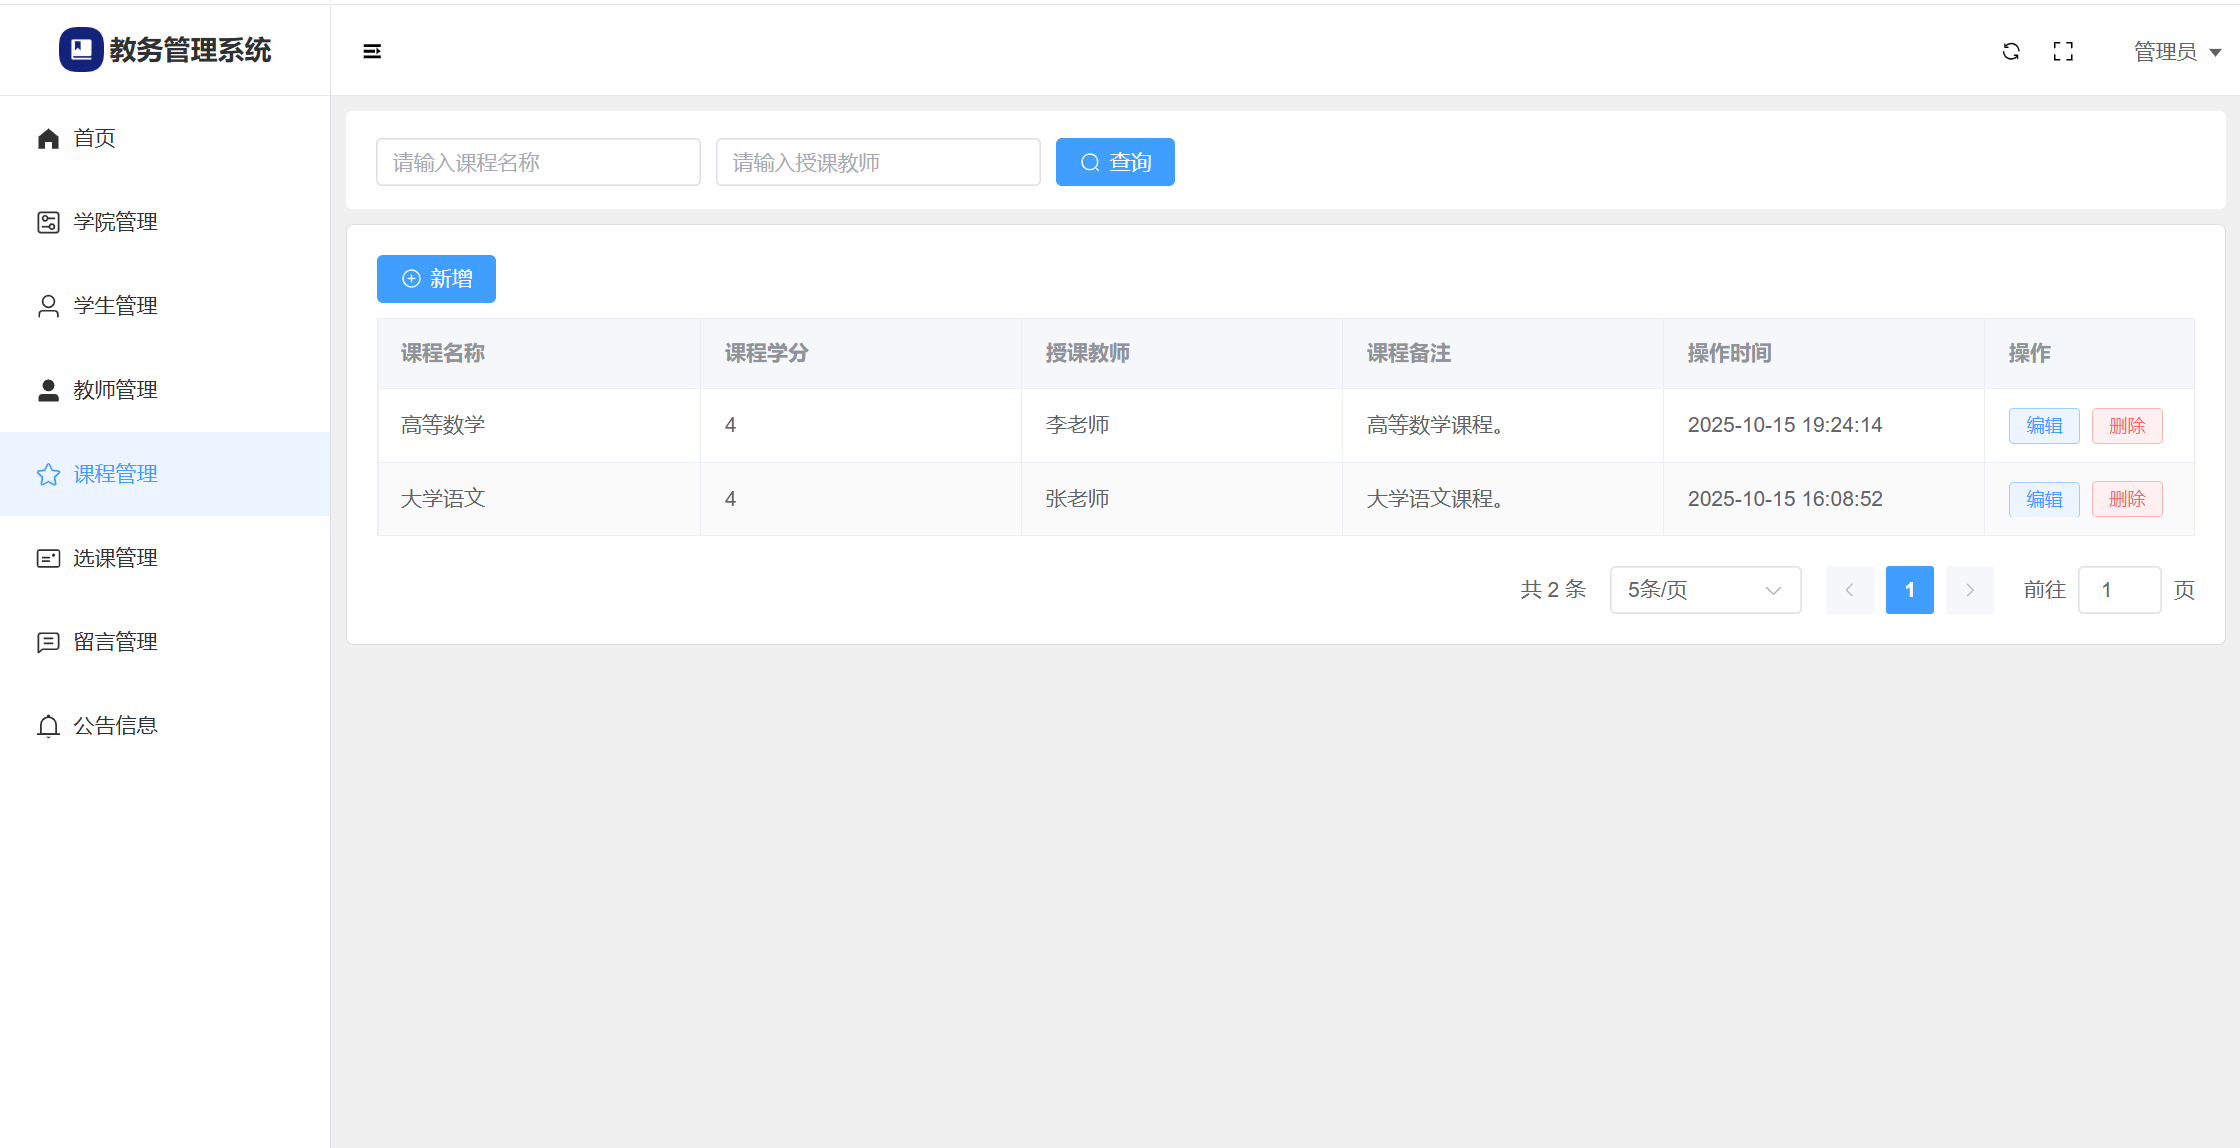Open the 管理员 user dropdown
This screenshot has height=1148, width=2240.
(x=2176, y=51)
